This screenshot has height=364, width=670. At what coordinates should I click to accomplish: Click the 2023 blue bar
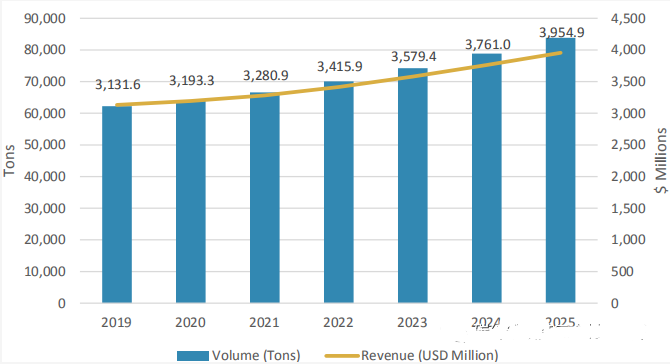(412, 185)
